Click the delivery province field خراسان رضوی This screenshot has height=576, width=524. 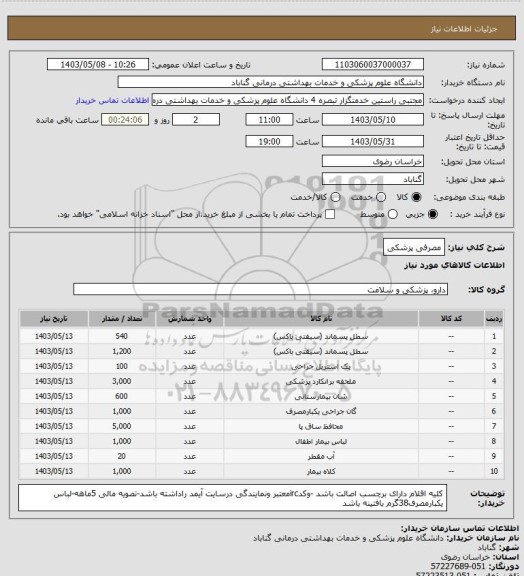click(373, 161)
